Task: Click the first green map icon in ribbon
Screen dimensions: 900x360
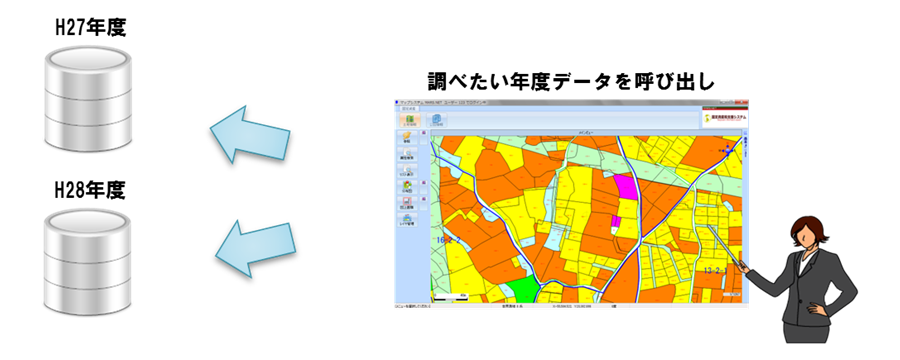Action: point(410,119)
